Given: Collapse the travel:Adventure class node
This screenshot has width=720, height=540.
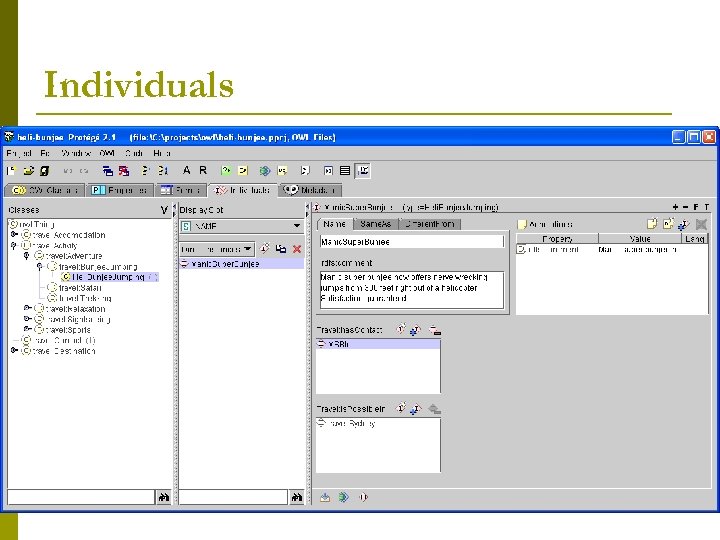Looking at the screenshot, I should pyautogui.click(x=26, y=256).
